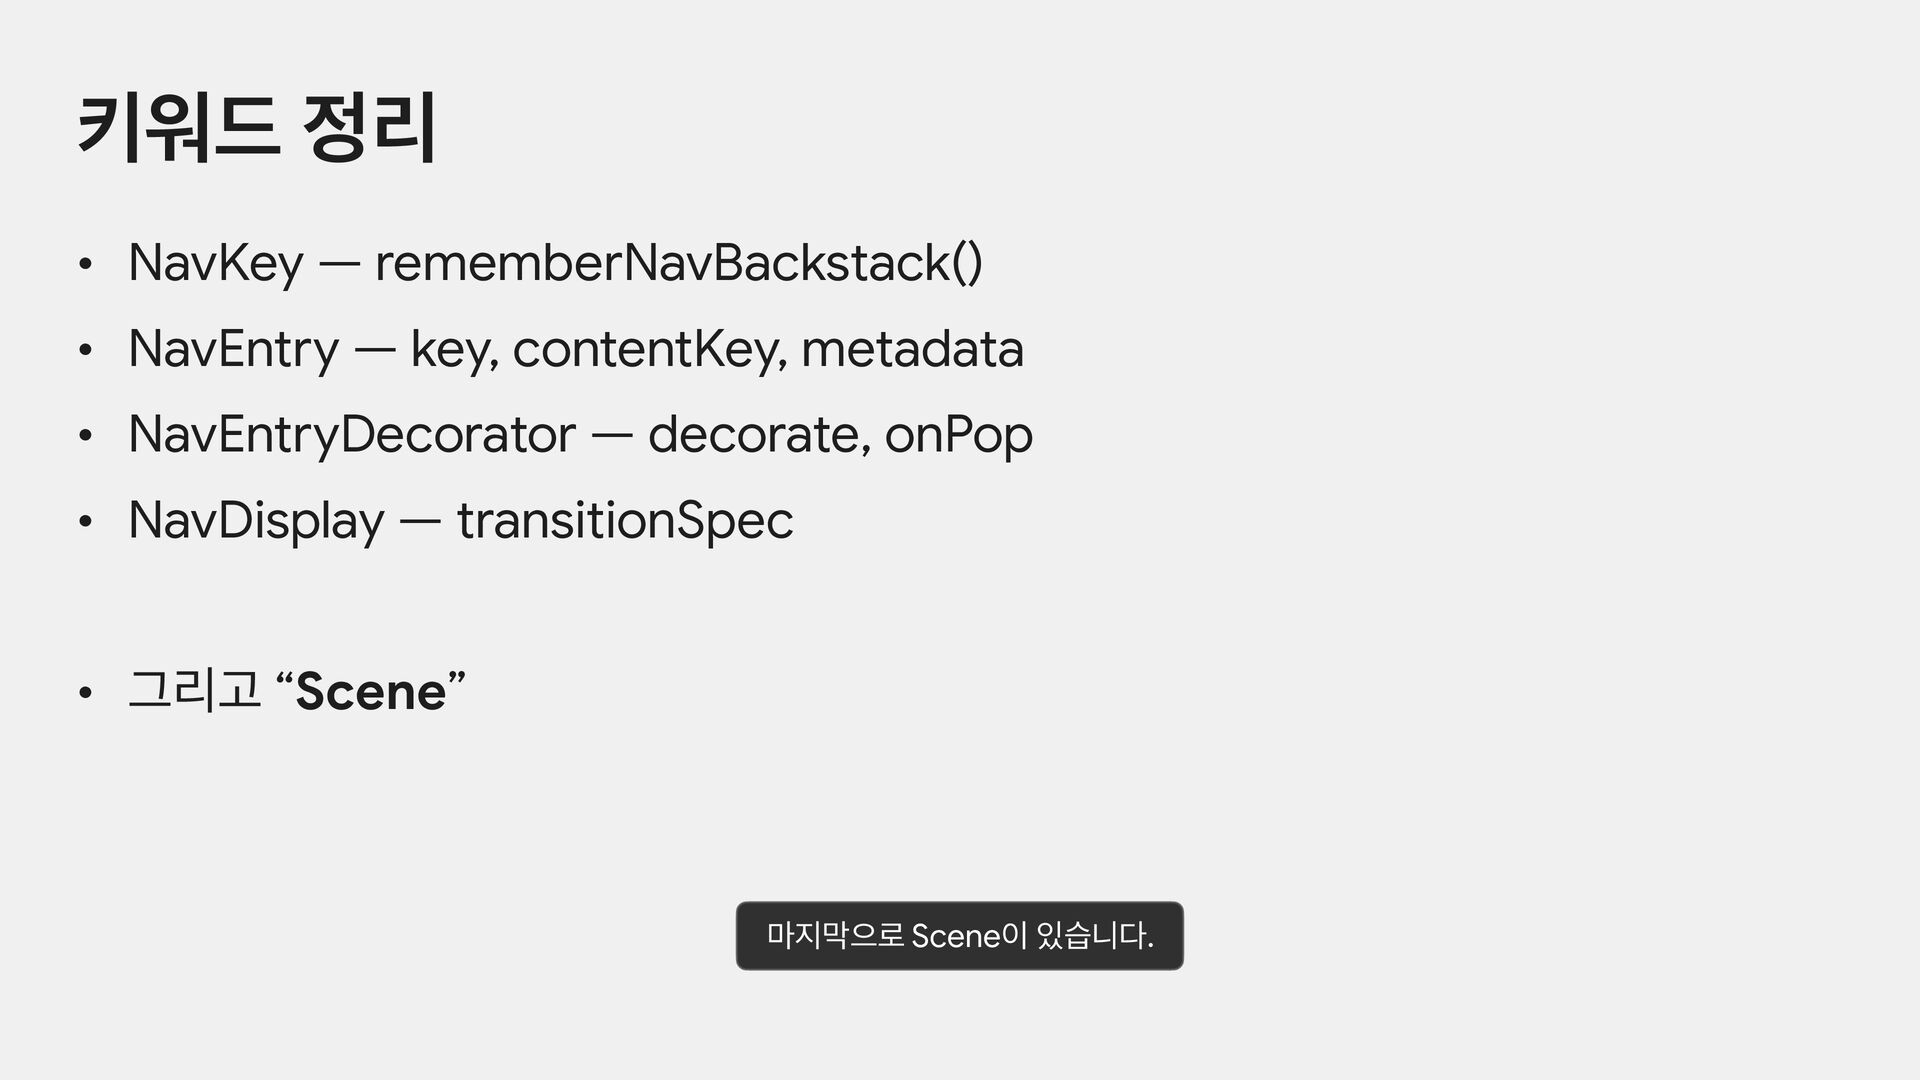Select the rememberNavBackstack() text
The width and height of the screenshot is (1920, 1080).
[x=678, y=263]
